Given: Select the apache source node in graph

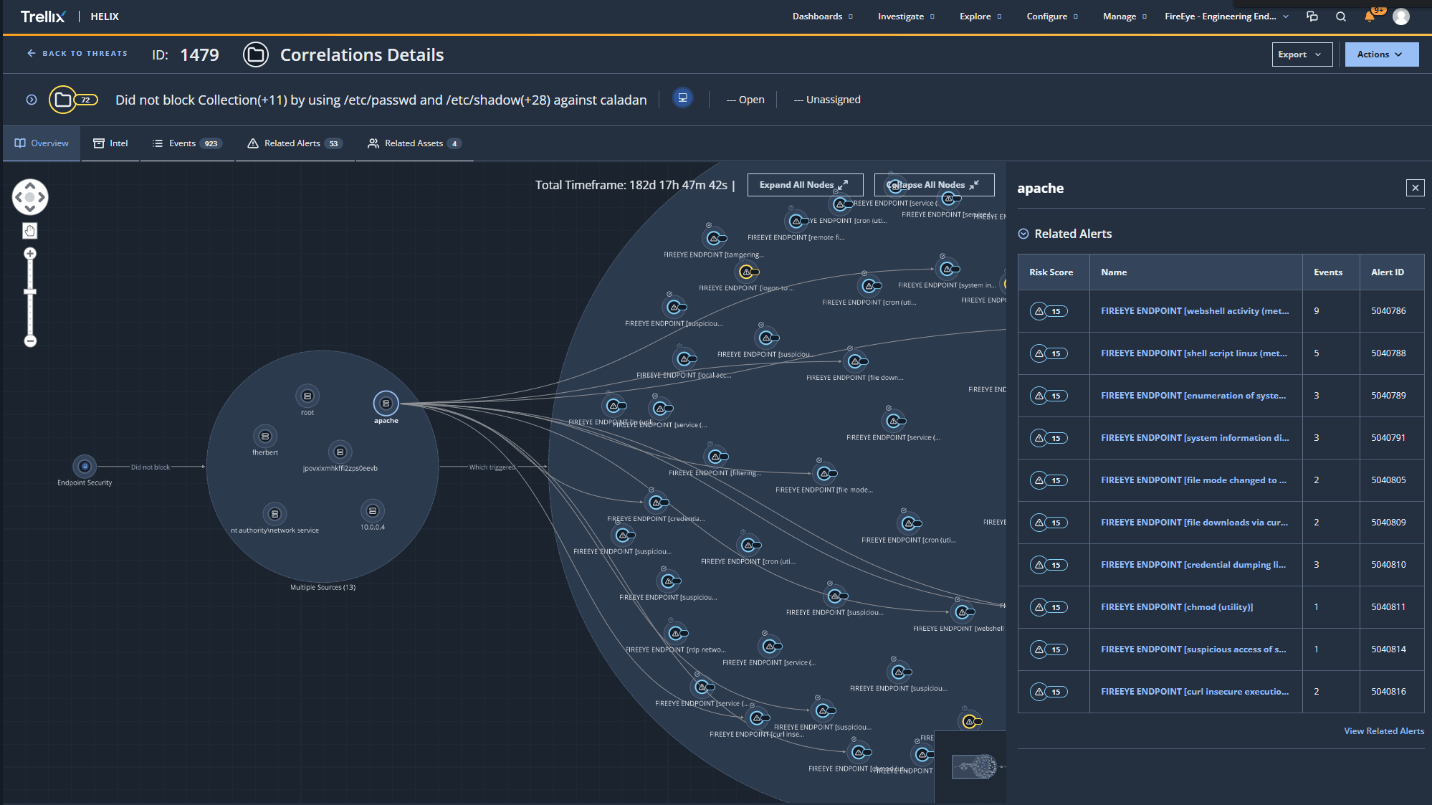Looking at the screenshot, I should click(386, 403).
